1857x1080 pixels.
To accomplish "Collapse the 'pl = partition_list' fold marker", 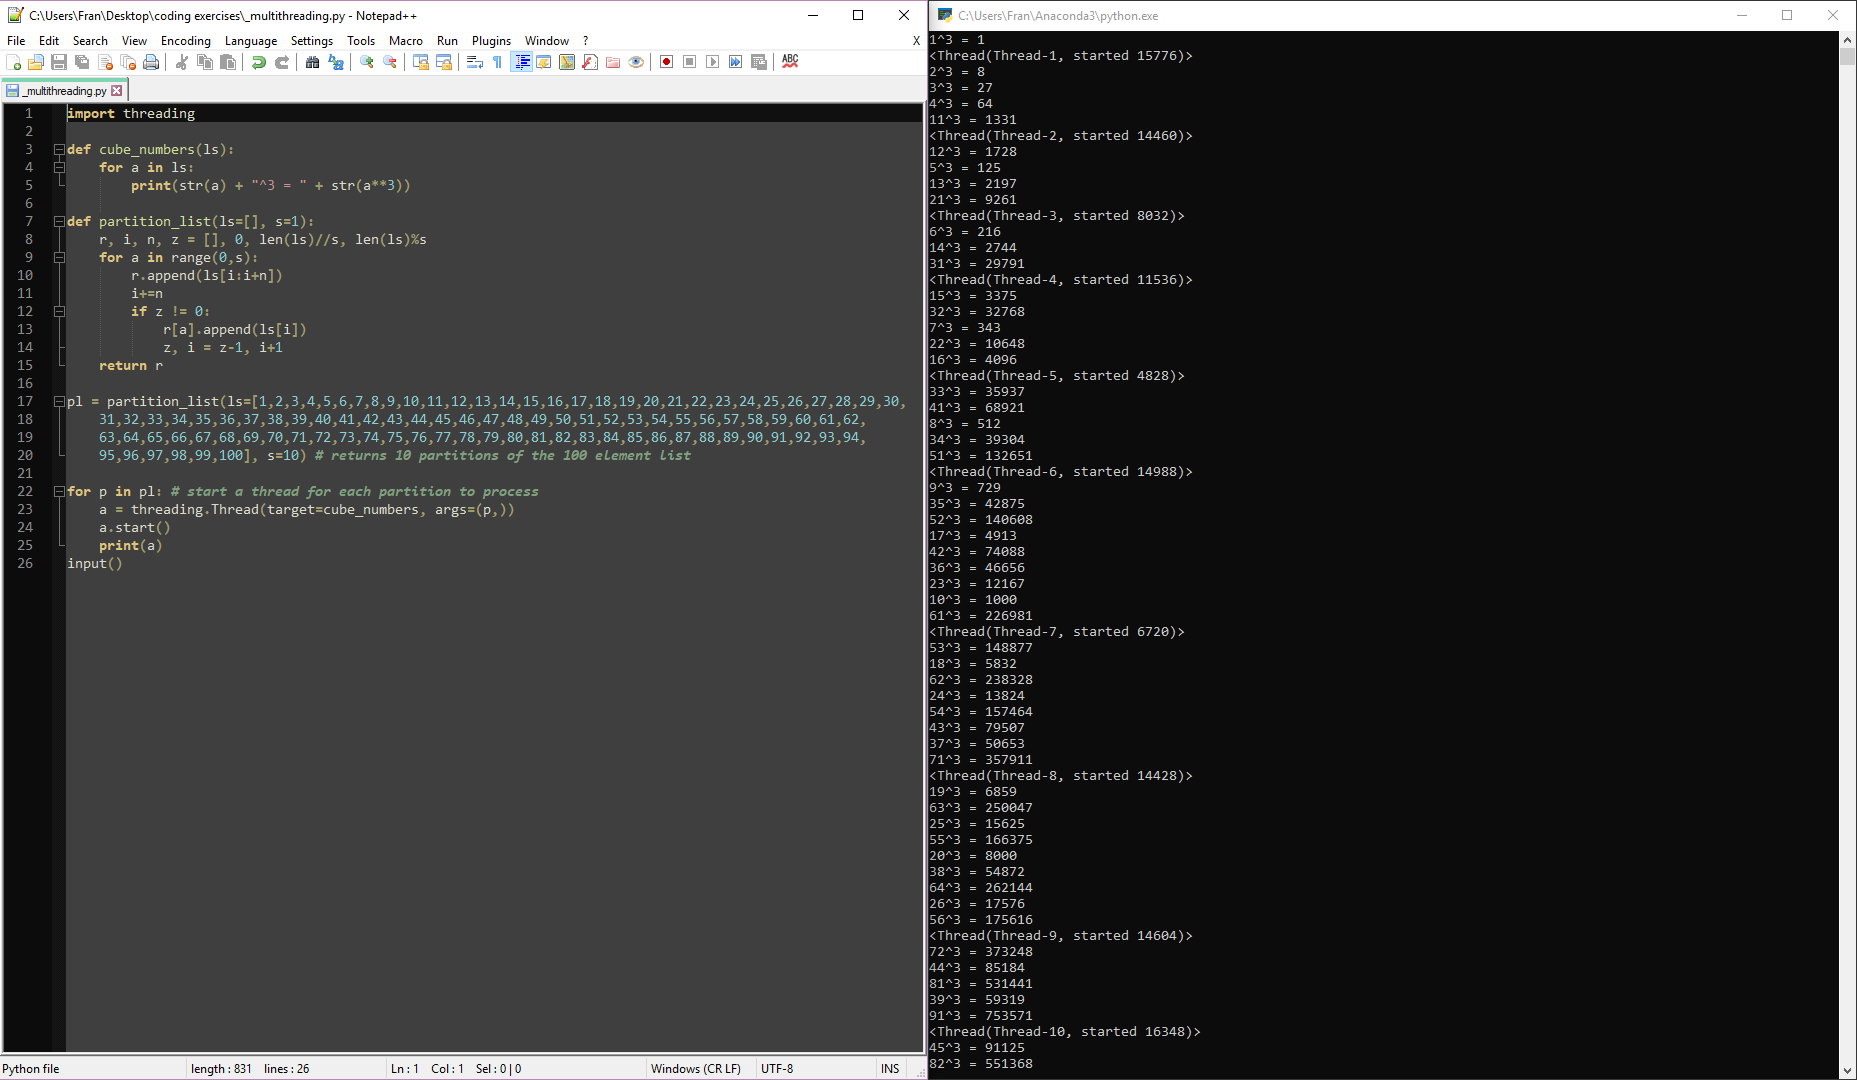I will point(59,402).
